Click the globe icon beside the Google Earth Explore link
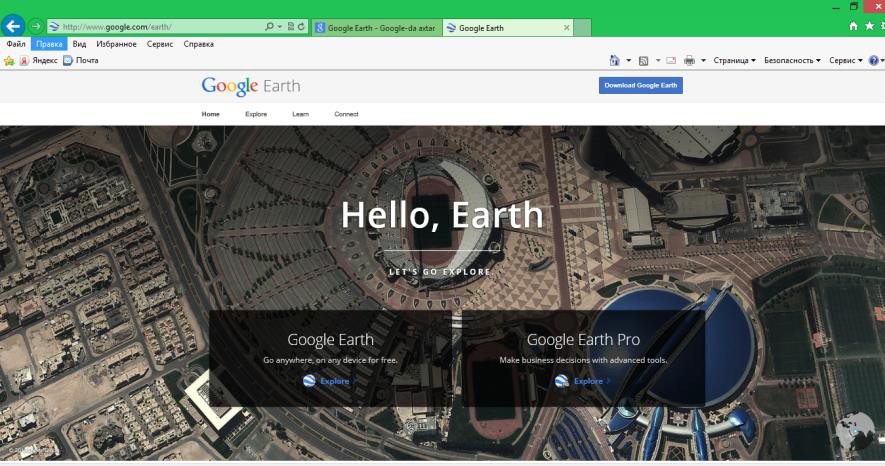 click(309, 381)
